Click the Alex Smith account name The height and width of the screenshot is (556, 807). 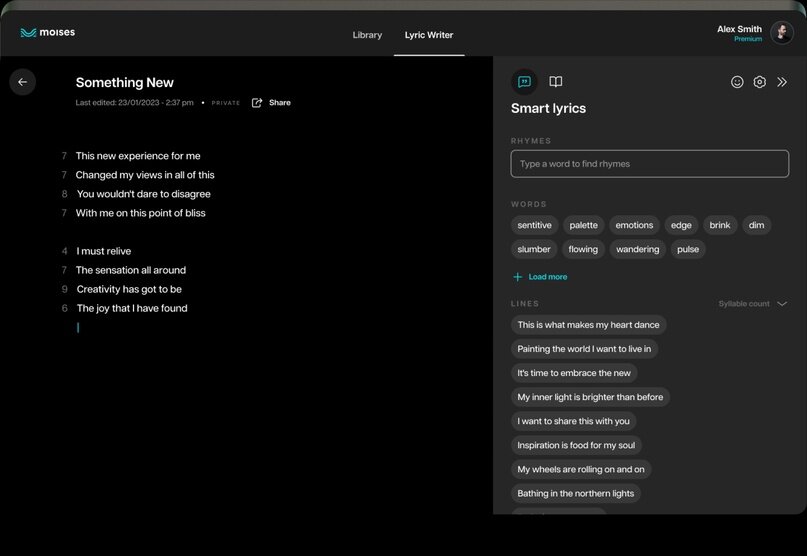pyautogui.click(x=739, y=29)
